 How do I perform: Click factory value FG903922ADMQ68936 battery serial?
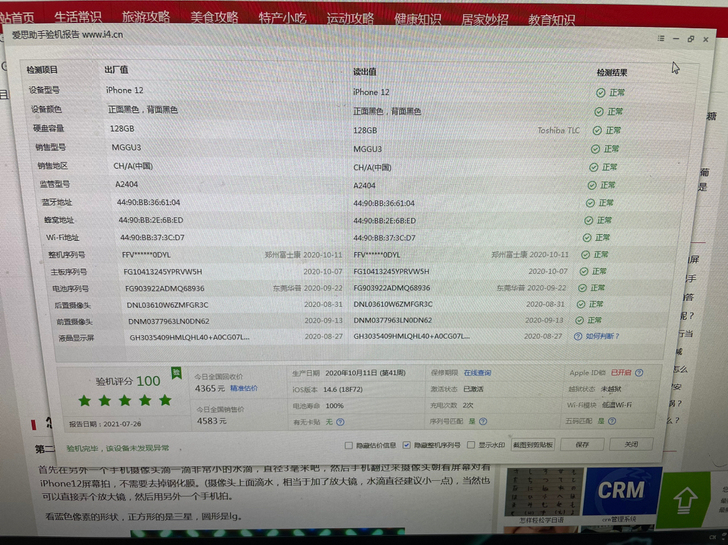165,289
